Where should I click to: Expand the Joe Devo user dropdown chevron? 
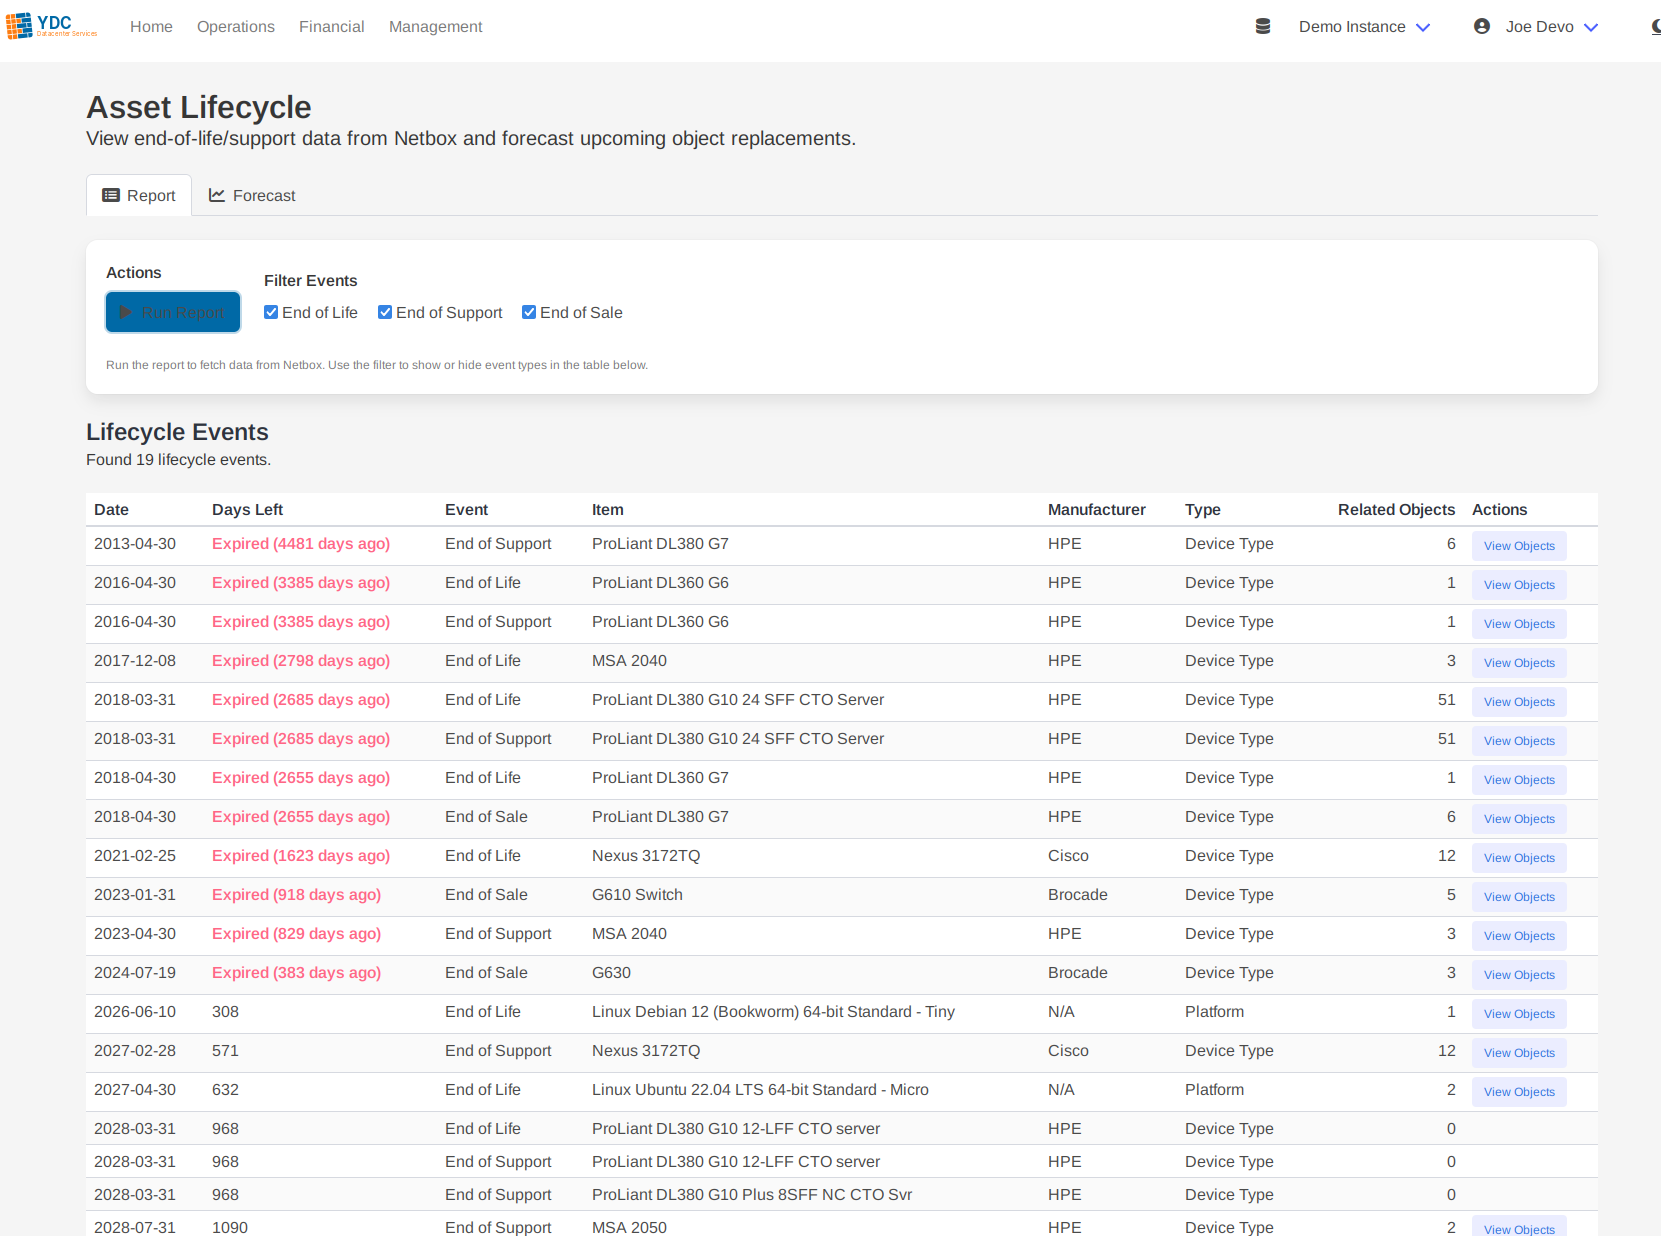point(1591,28)
